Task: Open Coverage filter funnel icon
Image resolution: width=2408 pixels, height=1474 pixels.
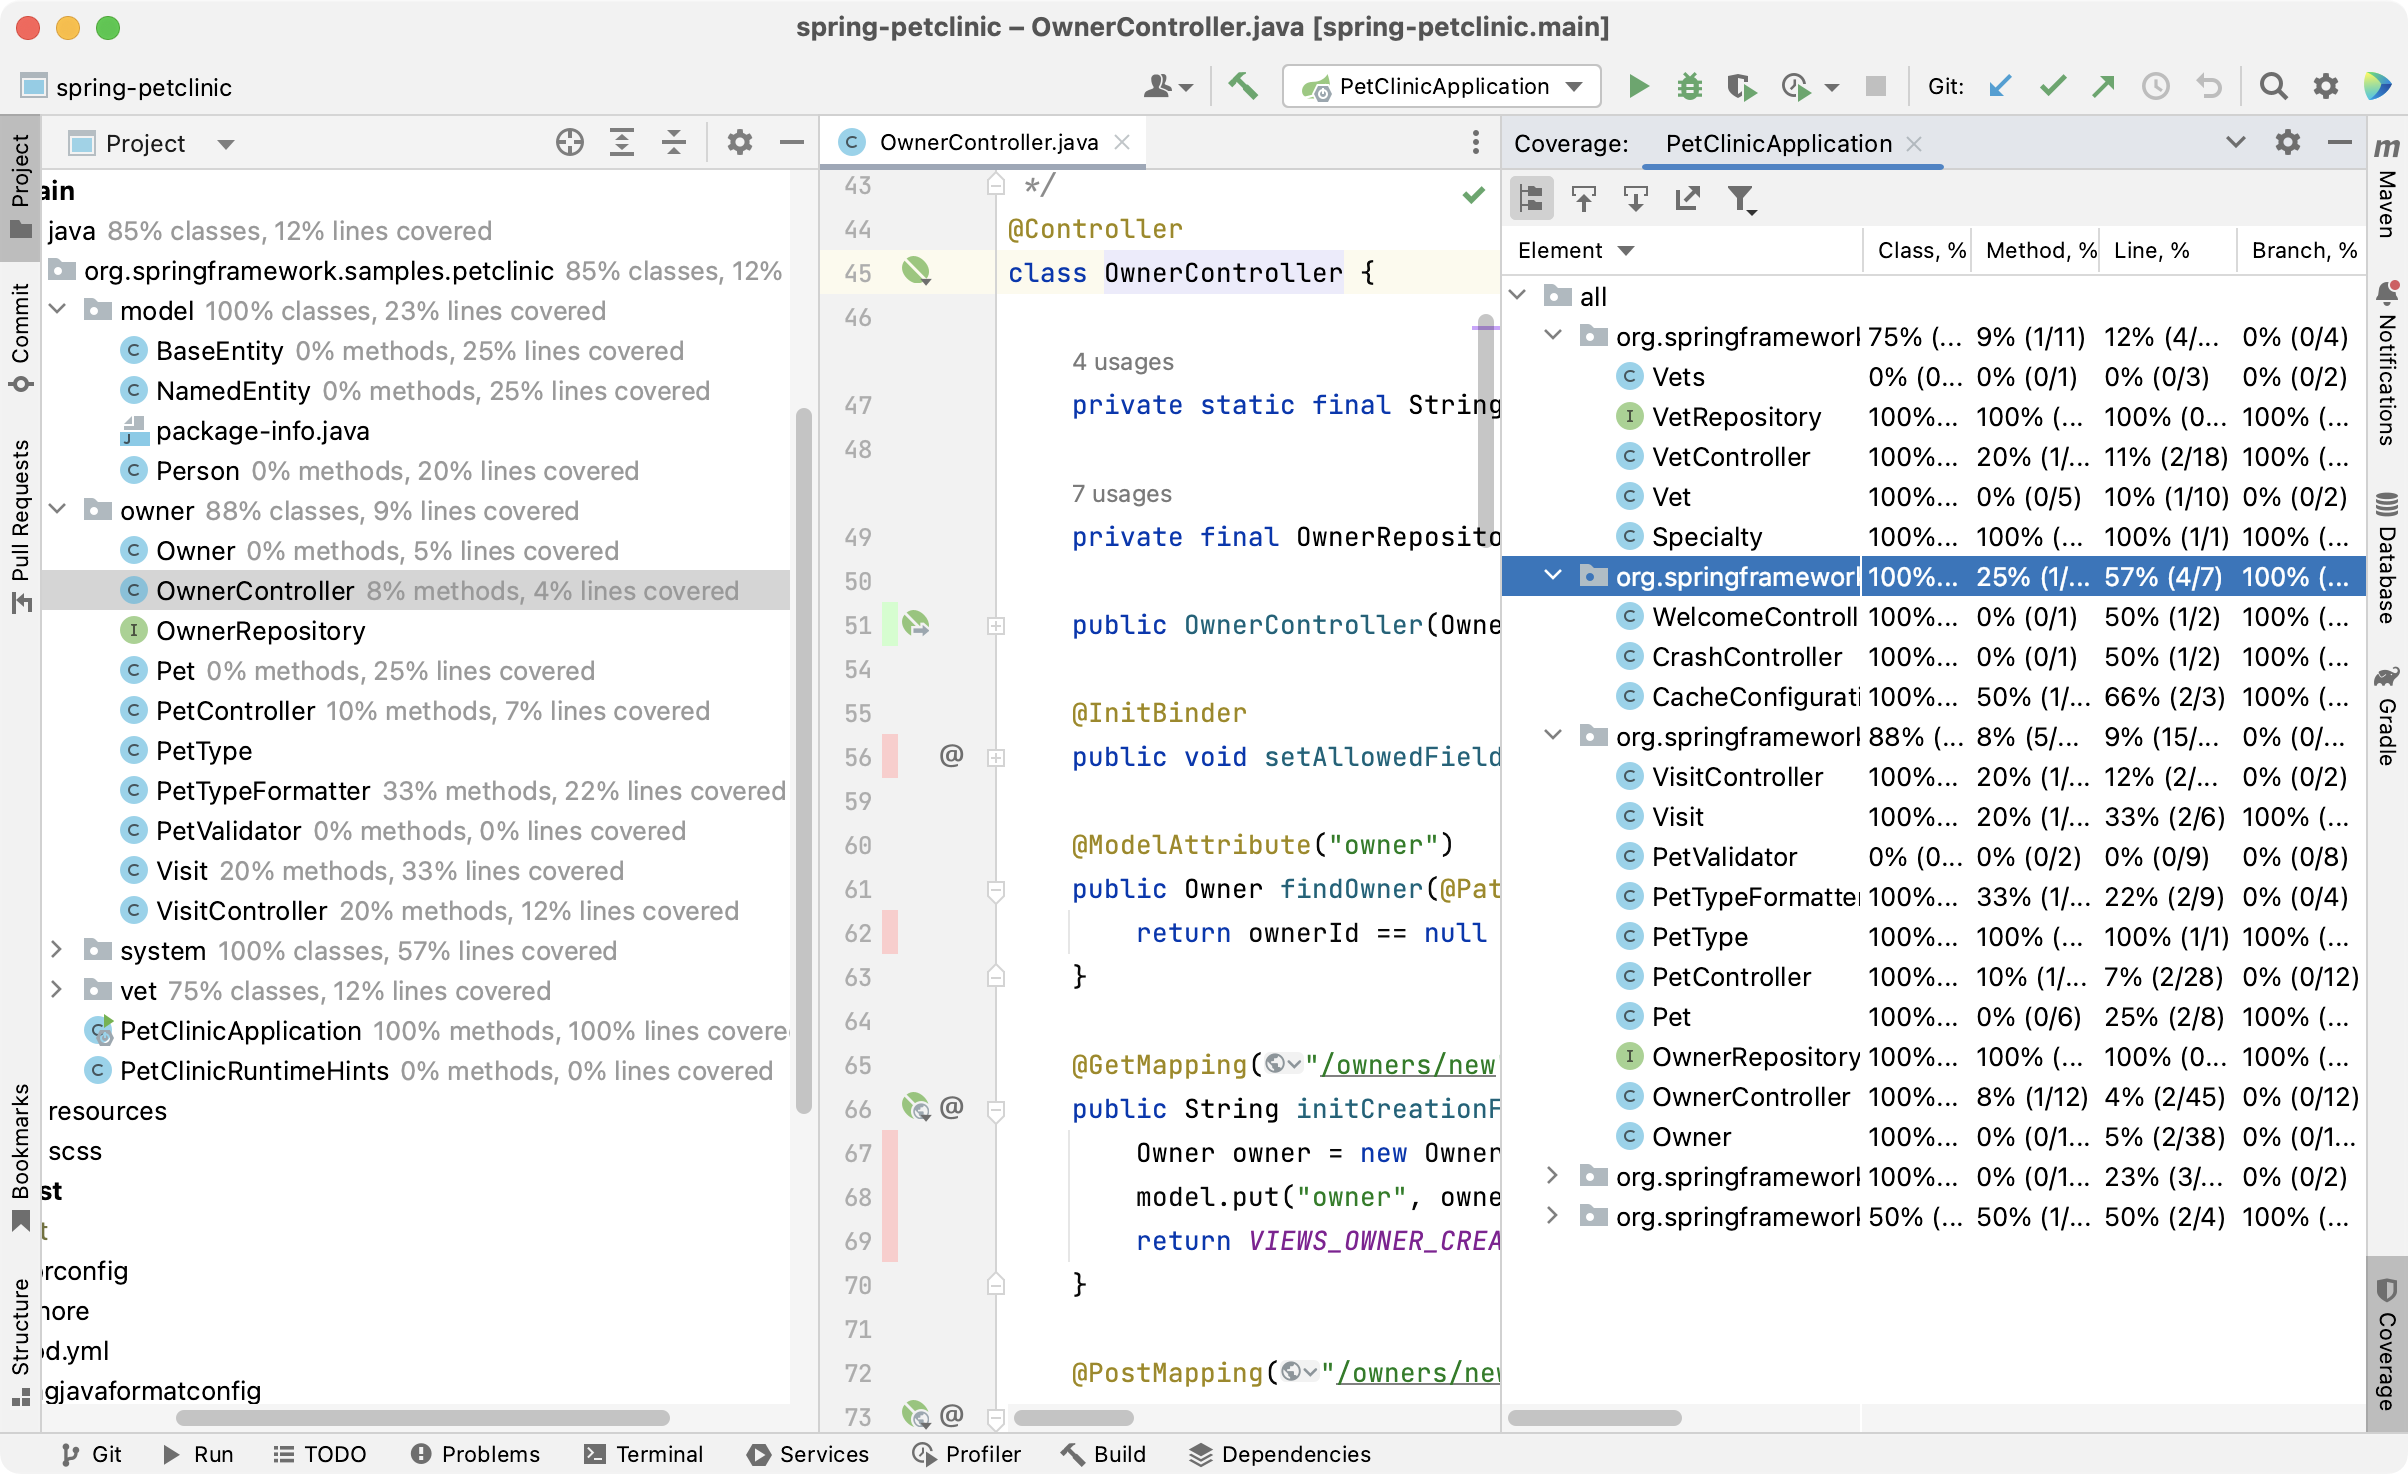Action: click(1742, 199)
